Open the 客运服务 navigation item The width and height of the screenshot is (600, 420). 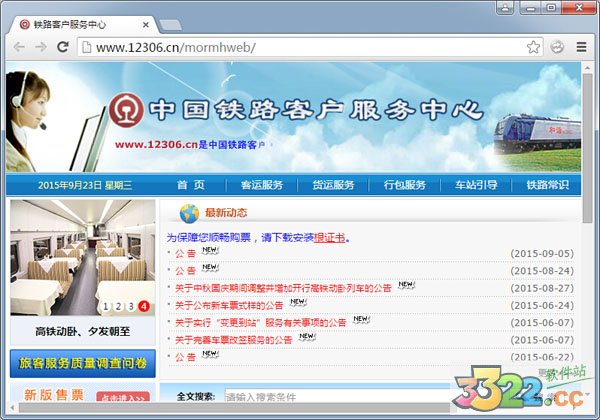click(x=262, y=185)
